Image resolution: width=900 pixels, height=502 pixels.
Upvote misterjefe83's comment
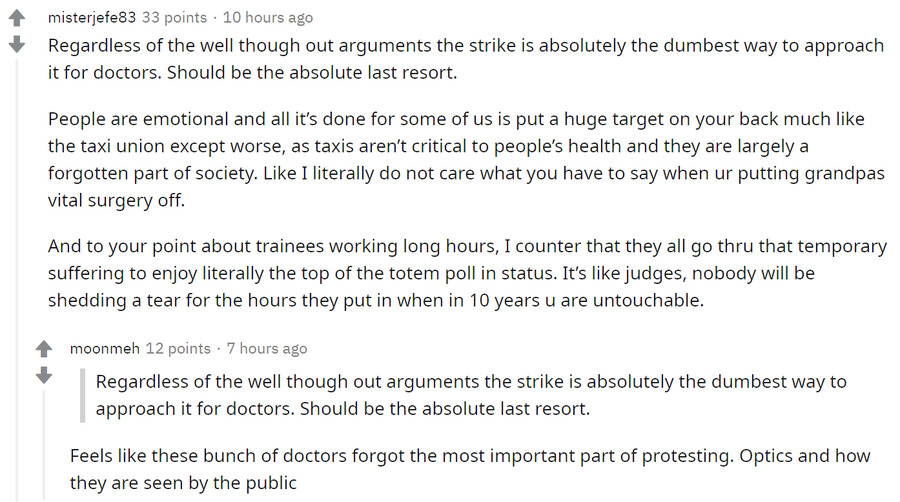[x=16, y=19]
